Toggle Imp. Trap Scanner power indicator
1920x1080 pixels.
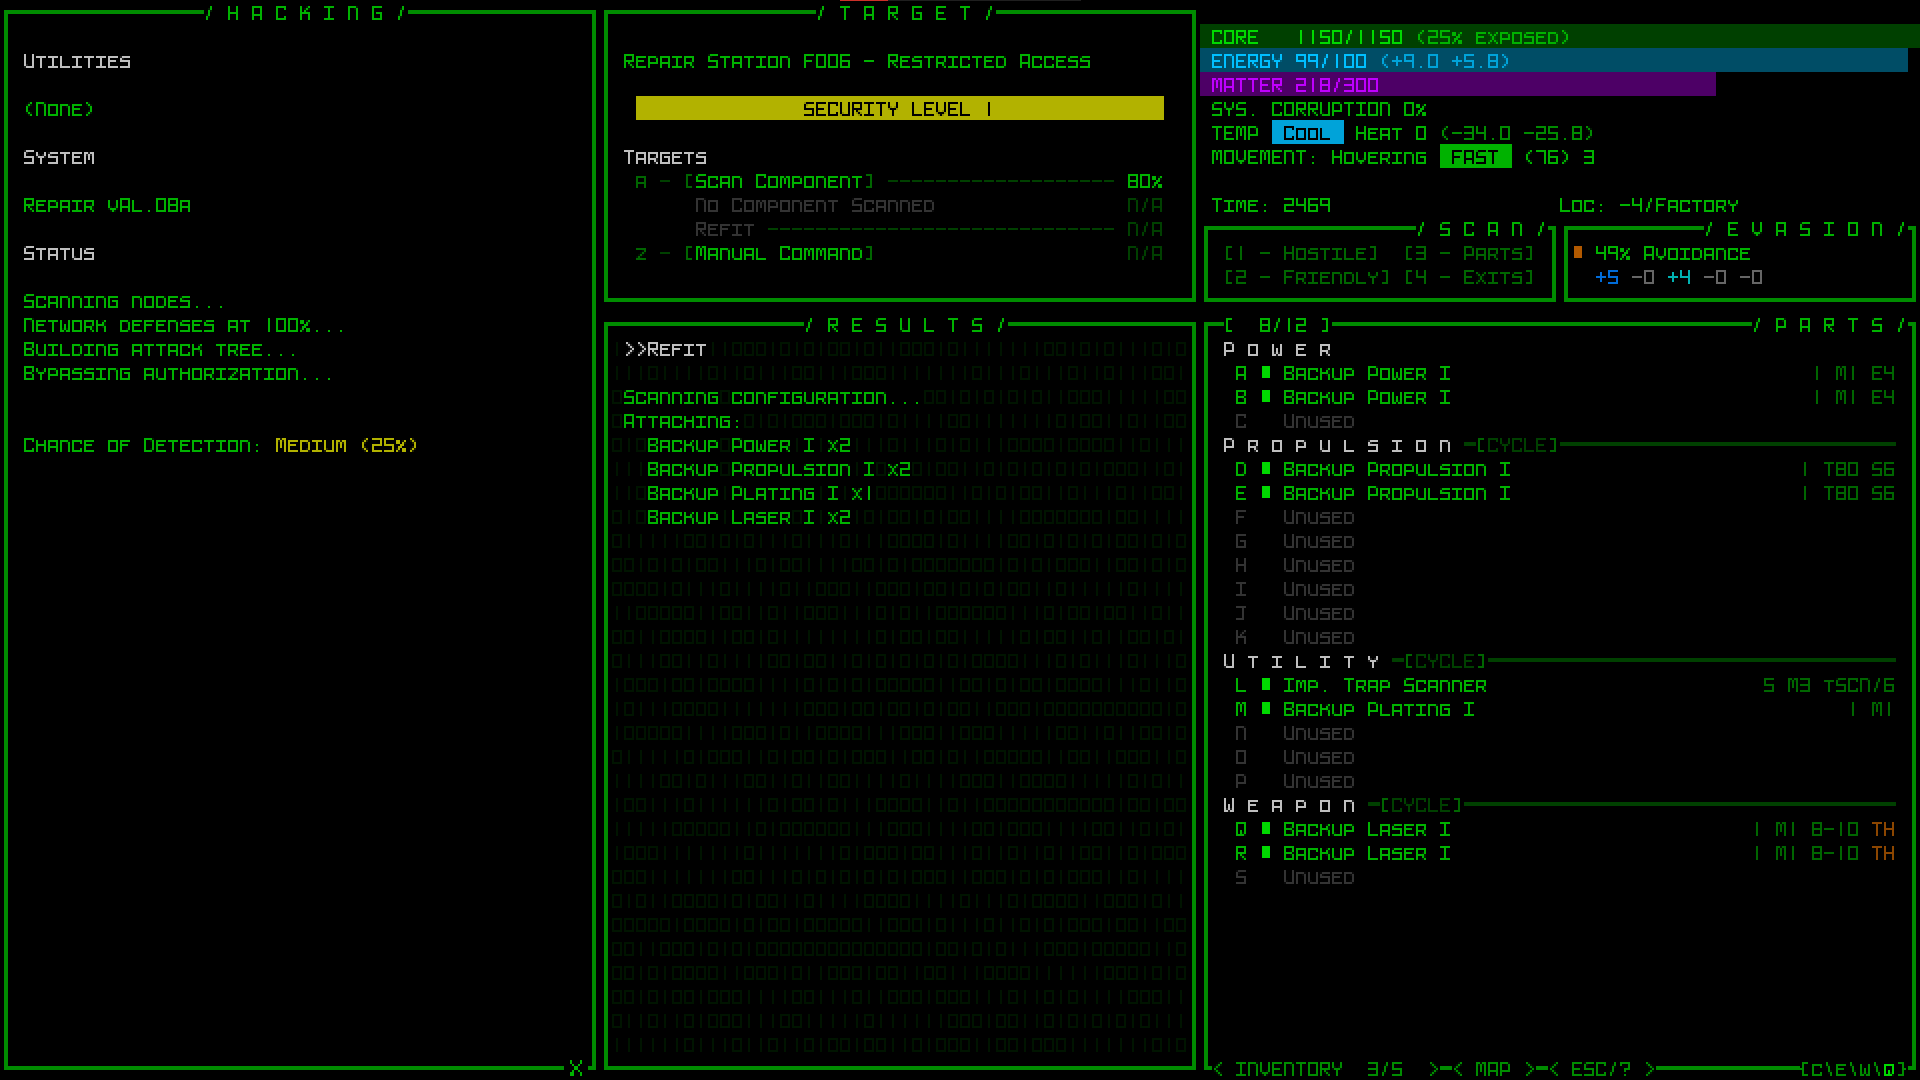[1266, 685]
